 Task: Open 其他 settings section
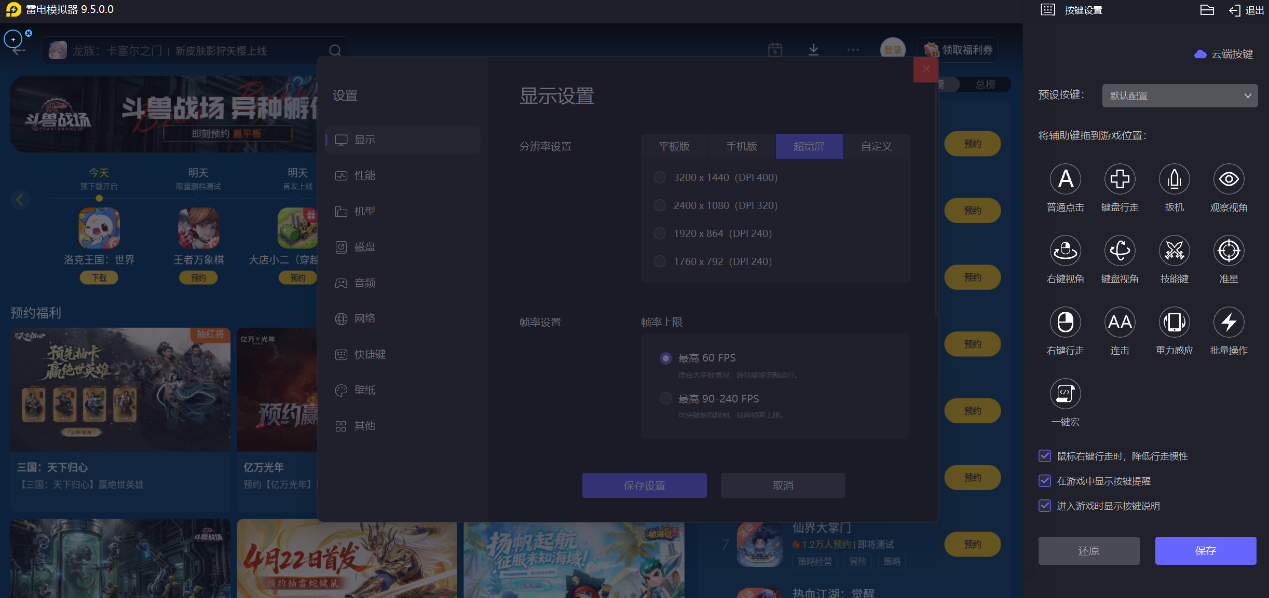pos(403,426)
